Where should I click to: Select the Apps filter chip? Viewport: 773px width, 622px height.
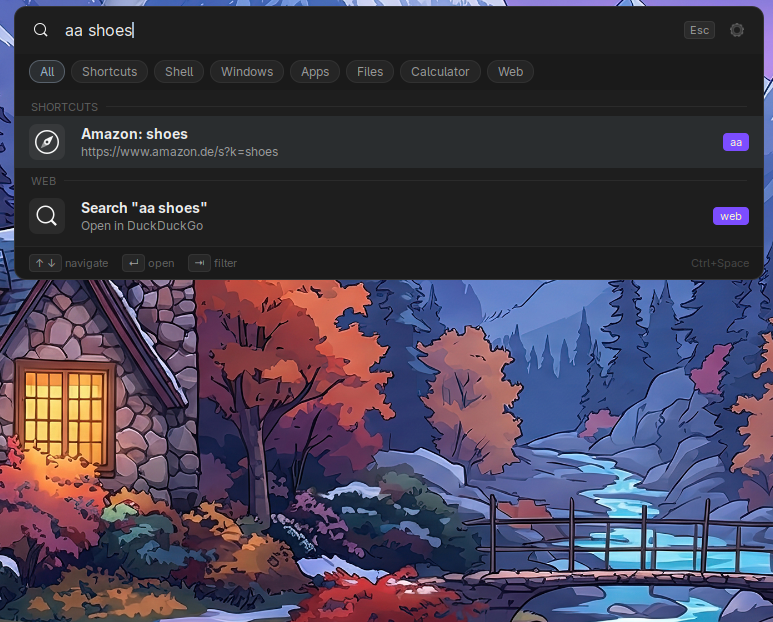[x=315, y=71]
